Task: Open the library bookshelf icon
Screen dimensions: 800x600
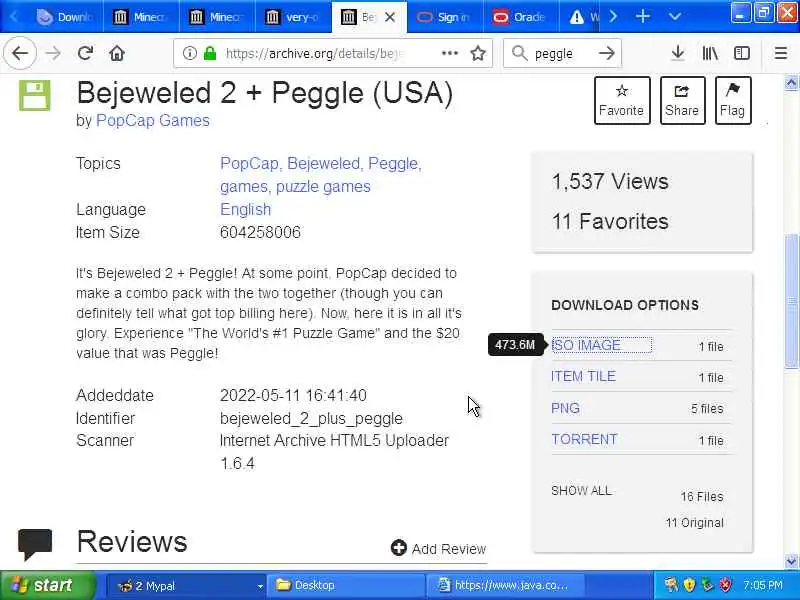Action: [710, 53]
